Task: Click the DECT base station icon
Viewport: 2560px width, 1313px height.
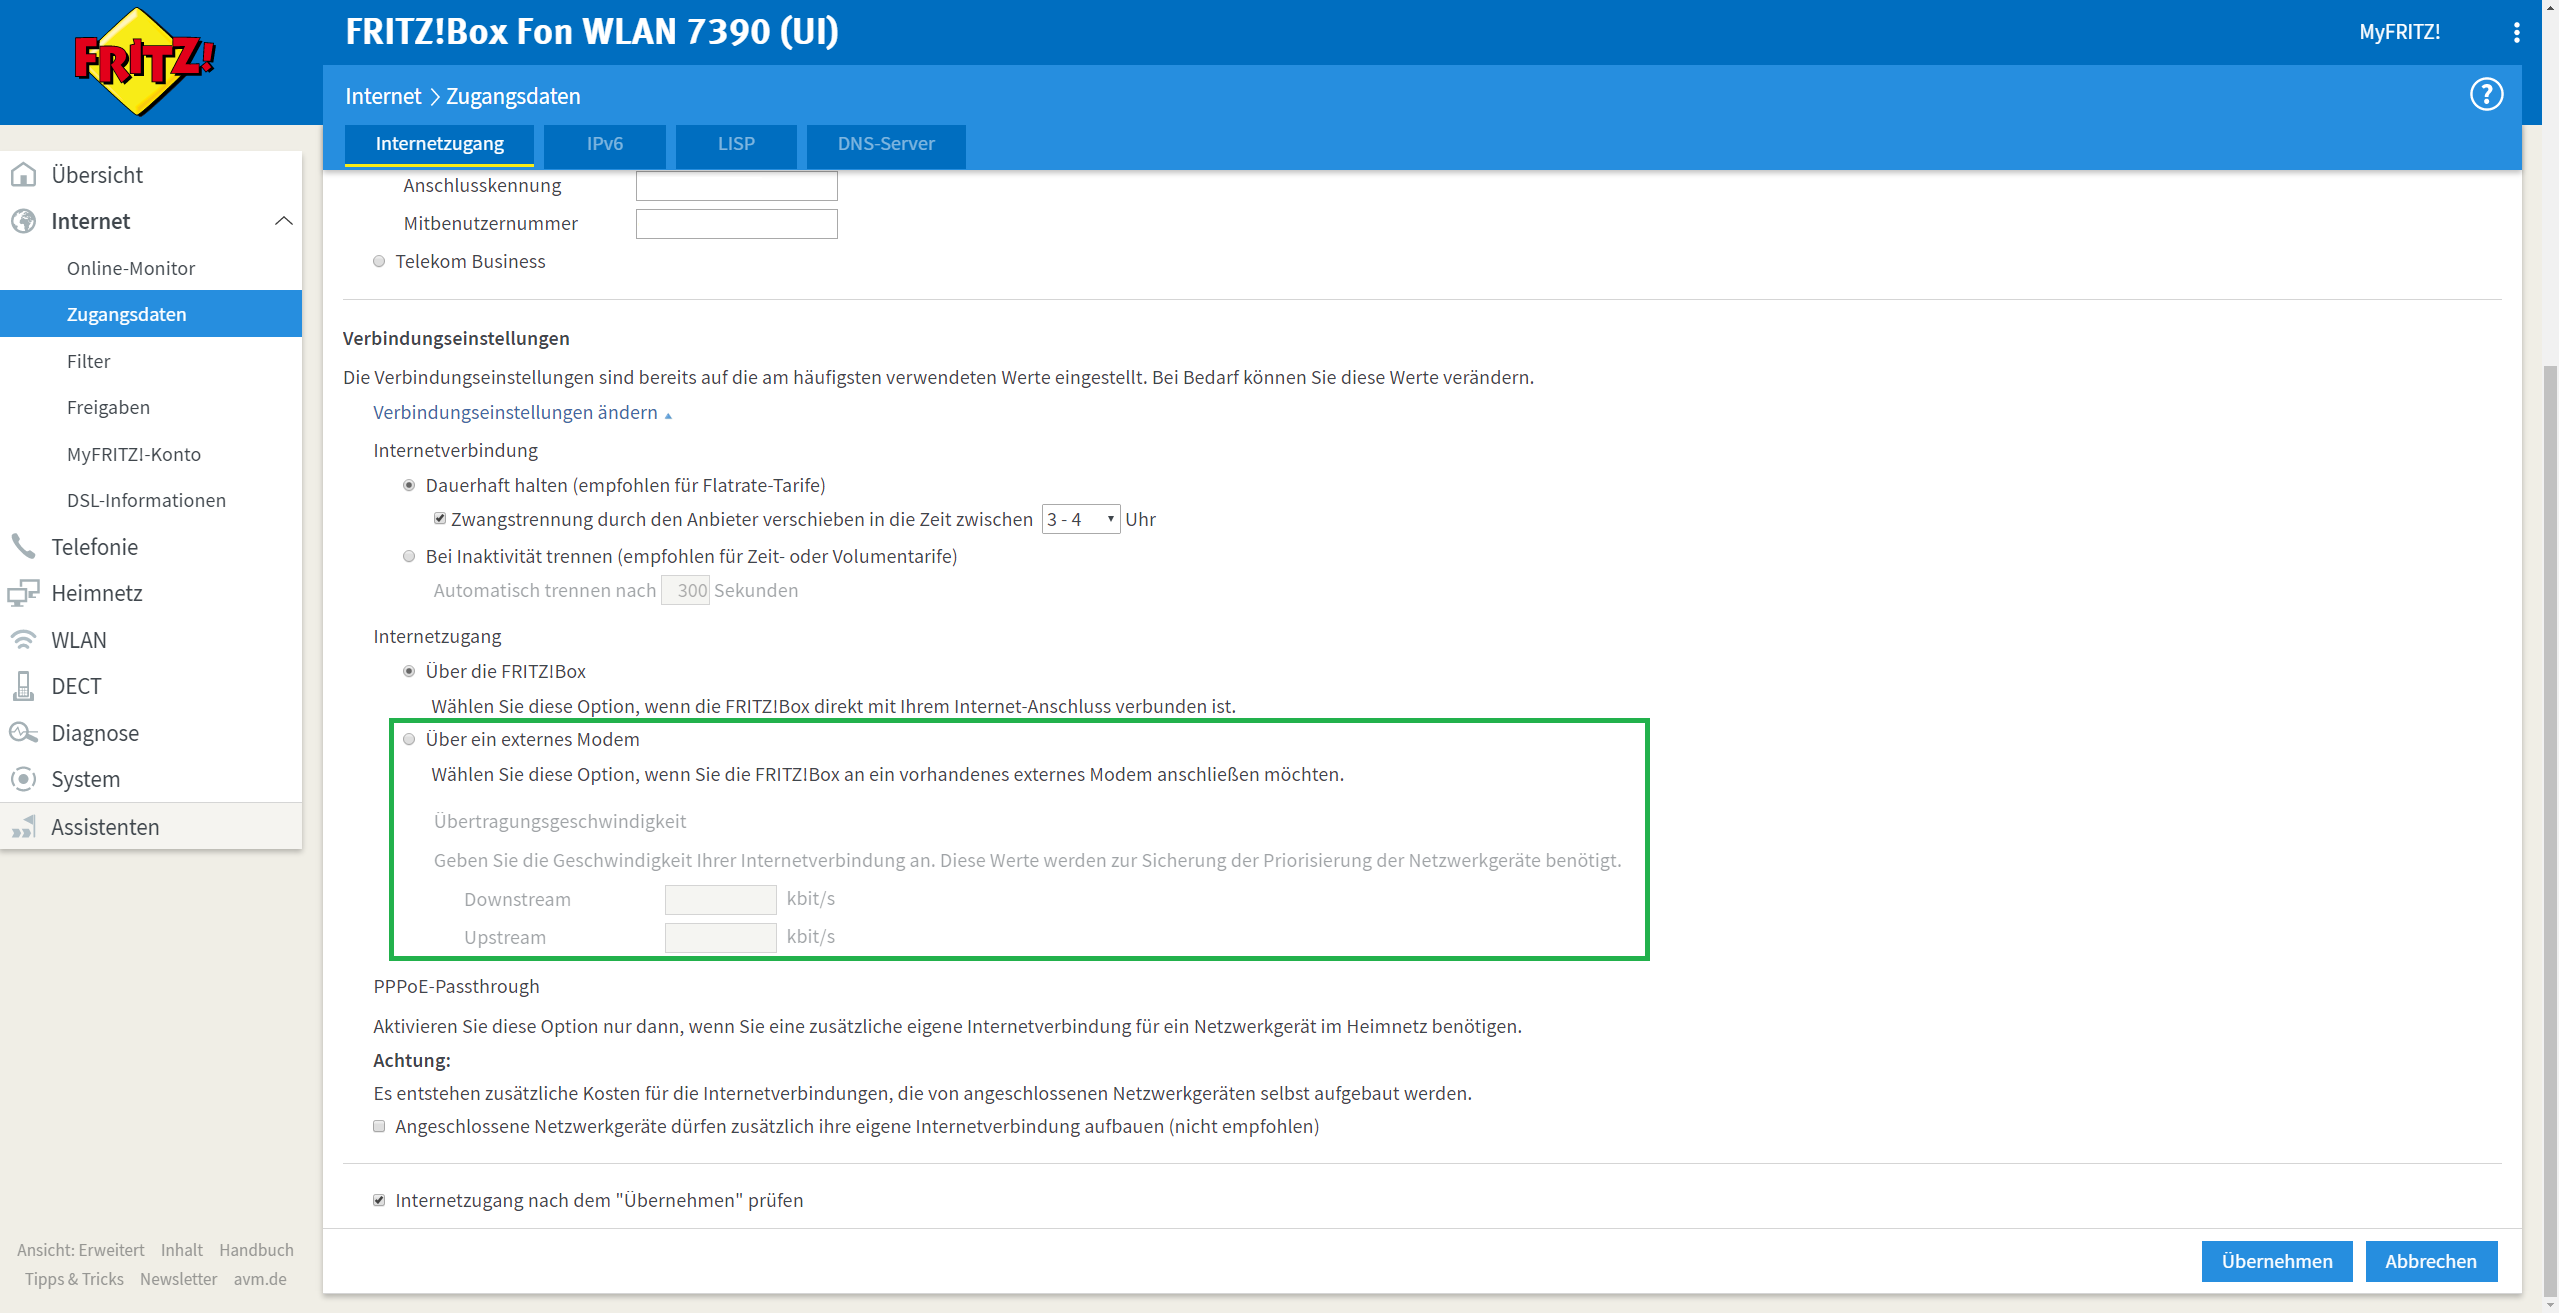Action: pyautogui.click(x=24, y=686)
